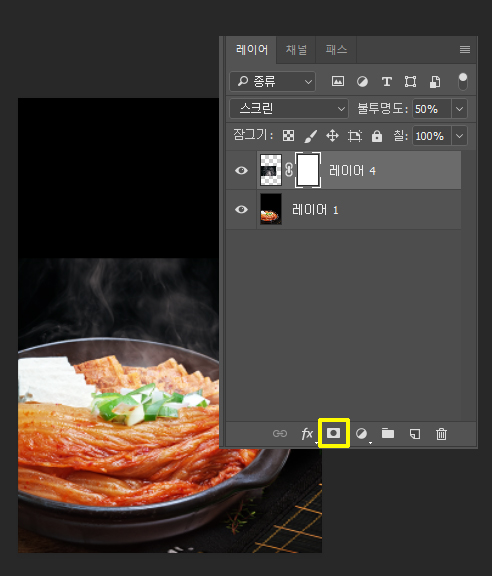The width and height of the screenshot is (492, 576).
Task: Click the 칠 label
Action: pyautogui.click(x=401, y=136)
